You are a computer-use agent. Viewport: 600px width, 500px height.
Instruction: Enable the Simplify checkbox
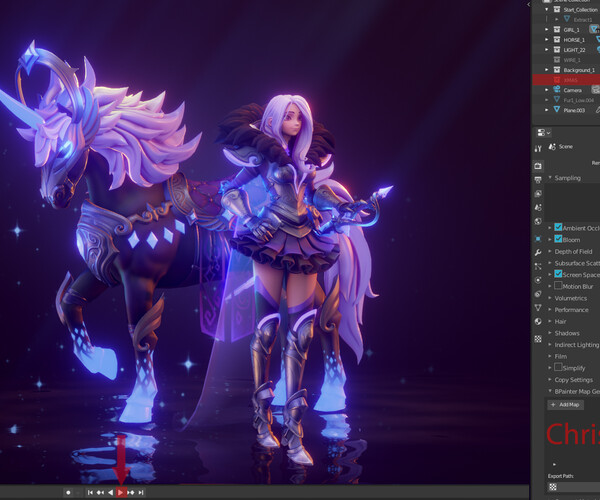point(558,367)
